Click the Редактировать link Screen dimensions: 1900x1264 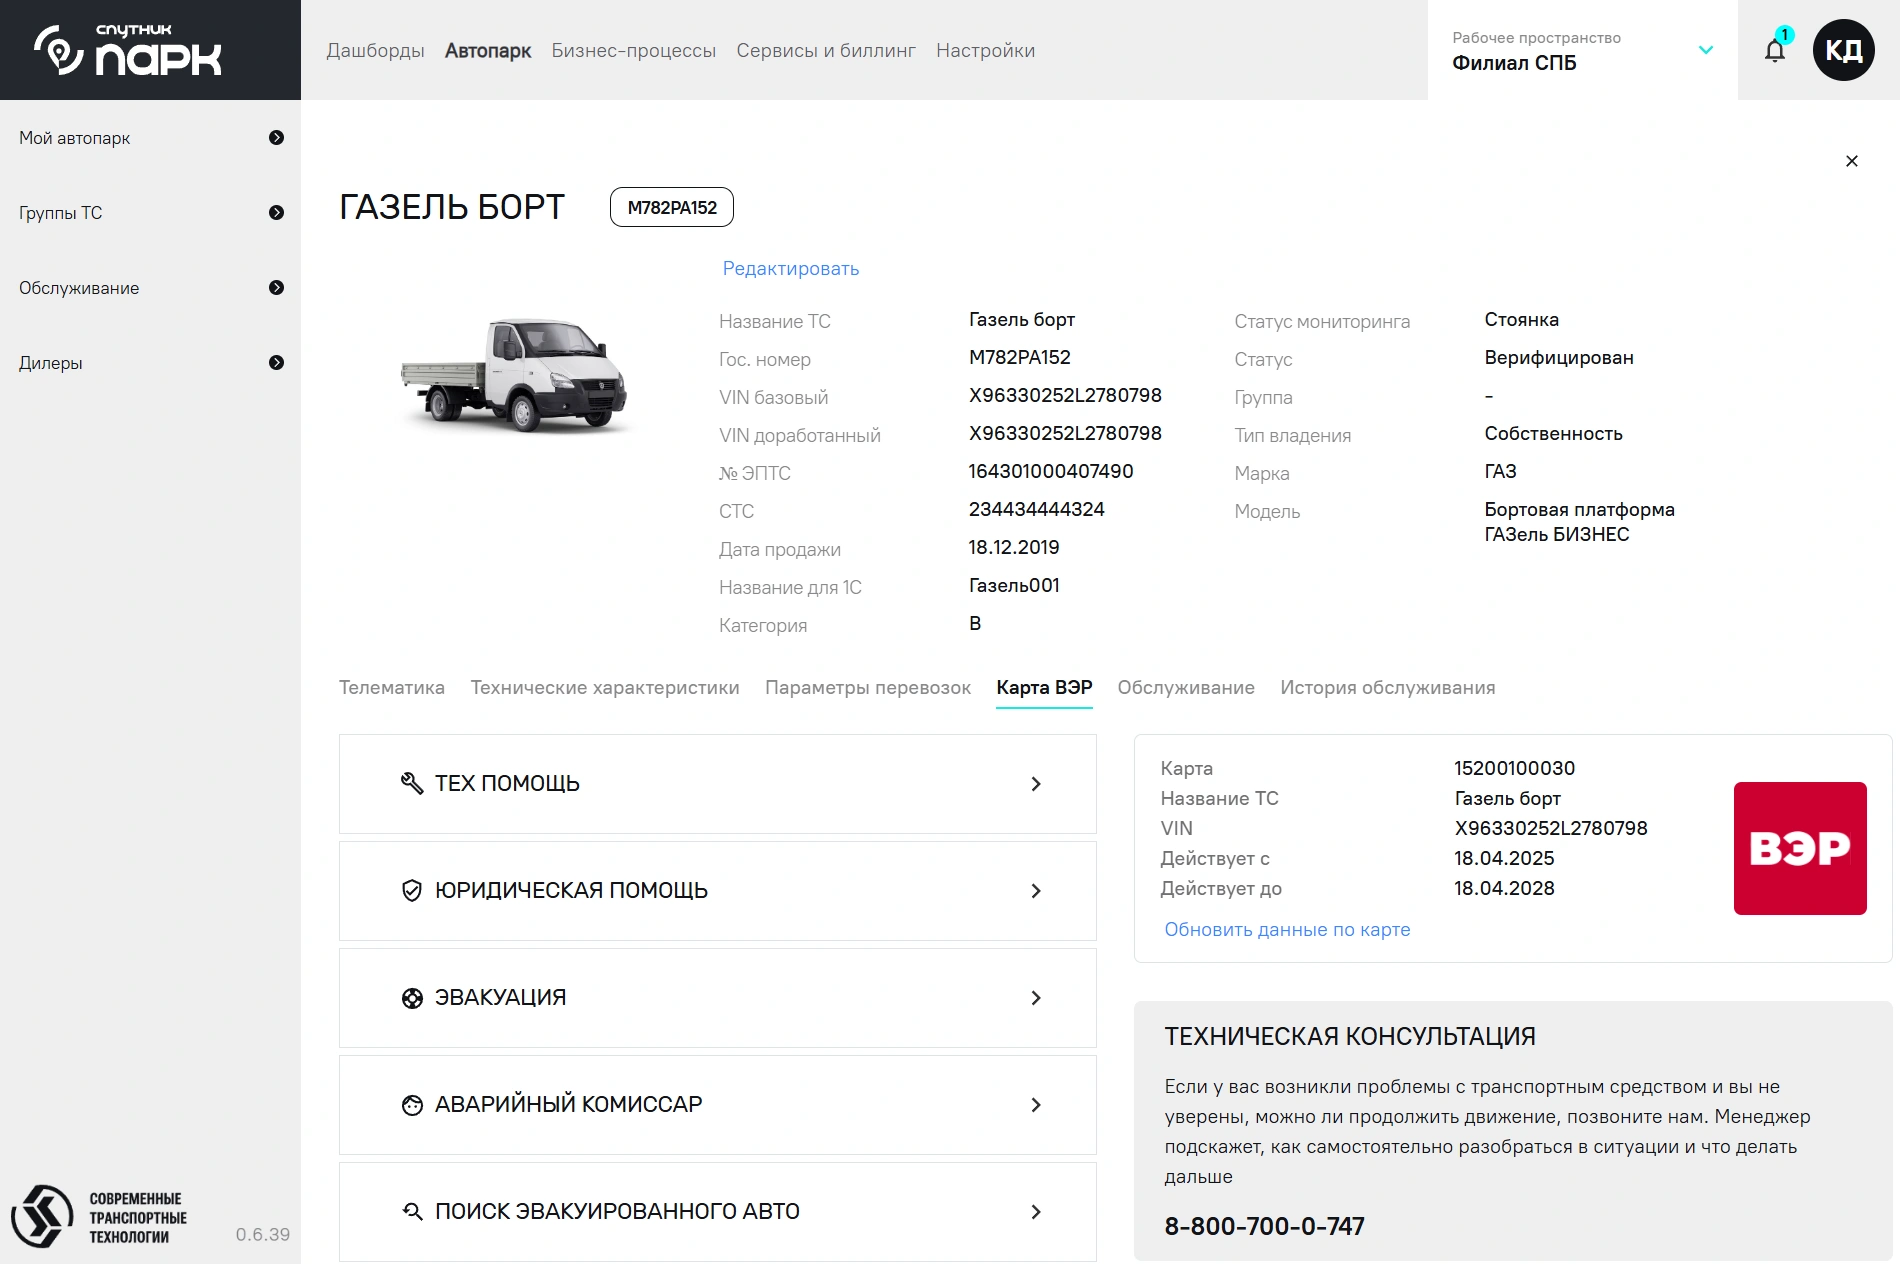pyautogui.click(x=790, y=269)
